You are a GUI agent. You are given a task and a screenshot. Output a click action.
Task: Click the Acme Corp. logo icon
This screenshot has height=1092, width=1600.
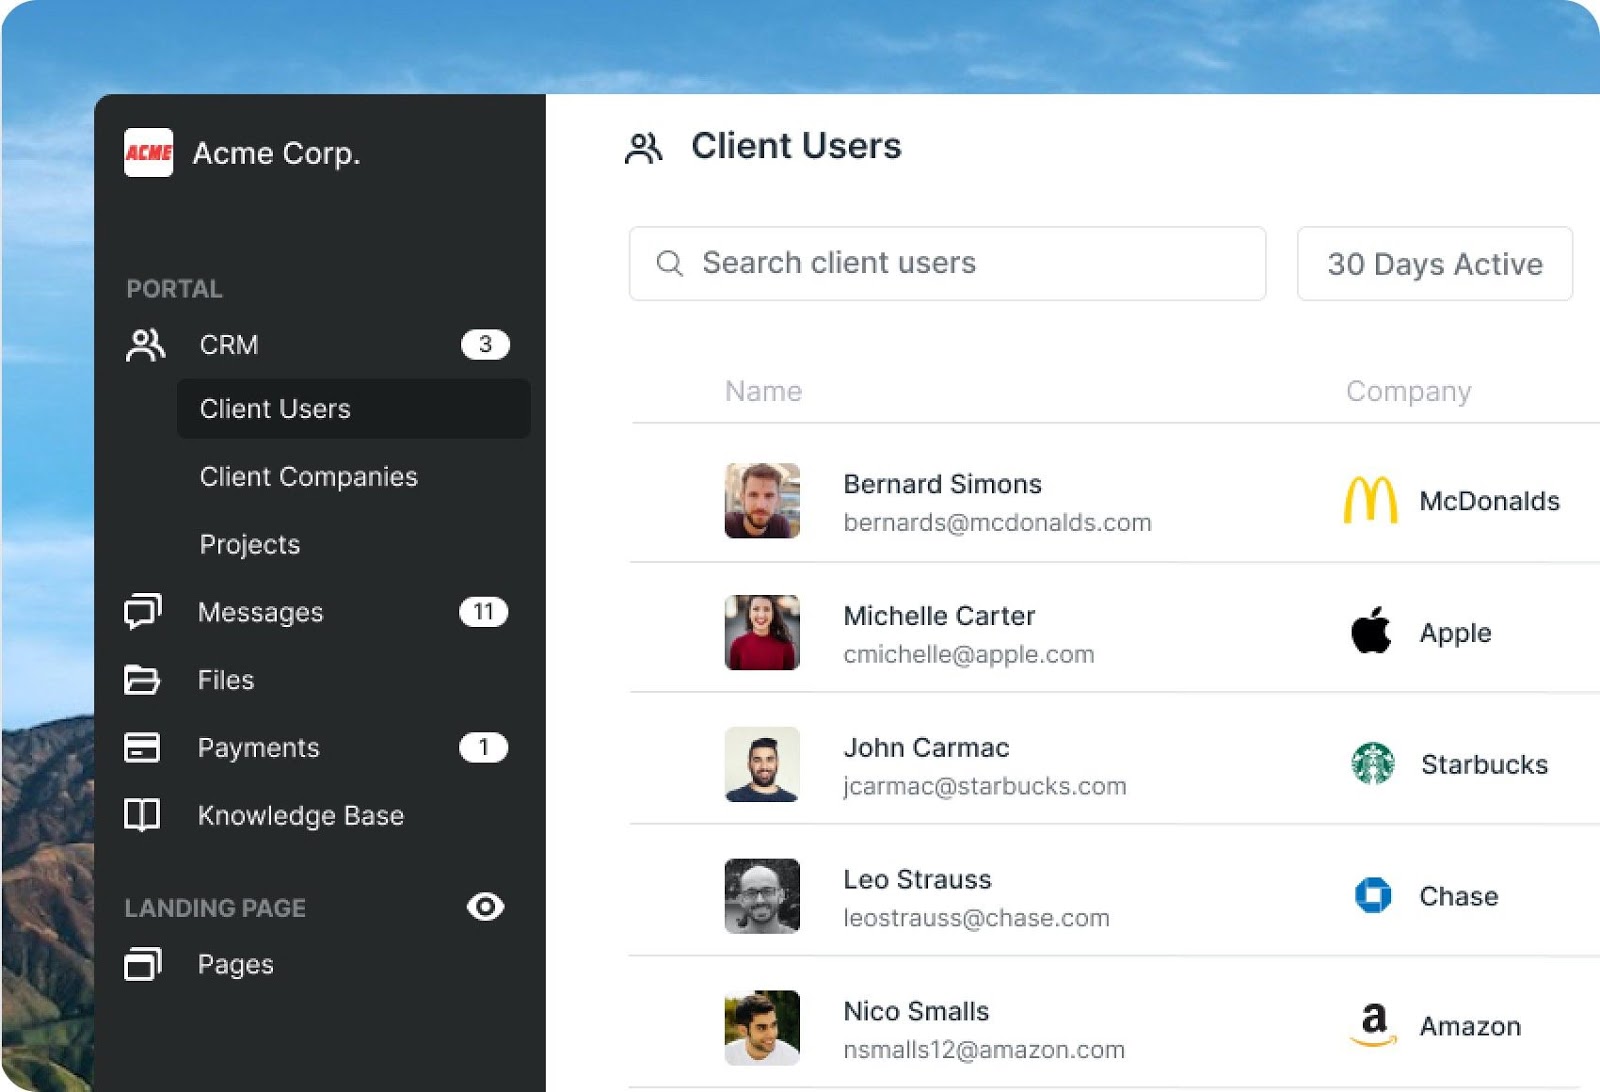tap(148, 153)
